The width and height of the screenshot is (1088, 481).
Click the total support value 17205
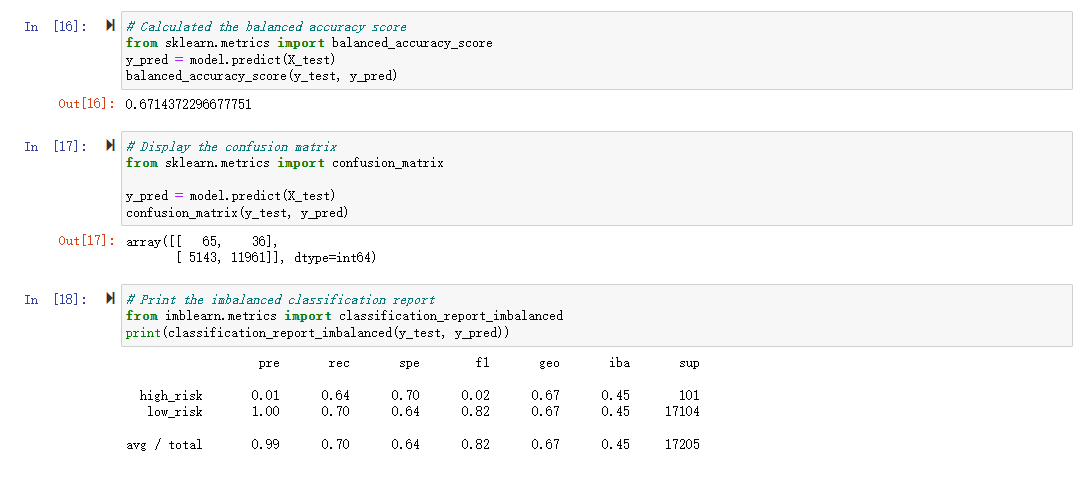pos(682,445)
